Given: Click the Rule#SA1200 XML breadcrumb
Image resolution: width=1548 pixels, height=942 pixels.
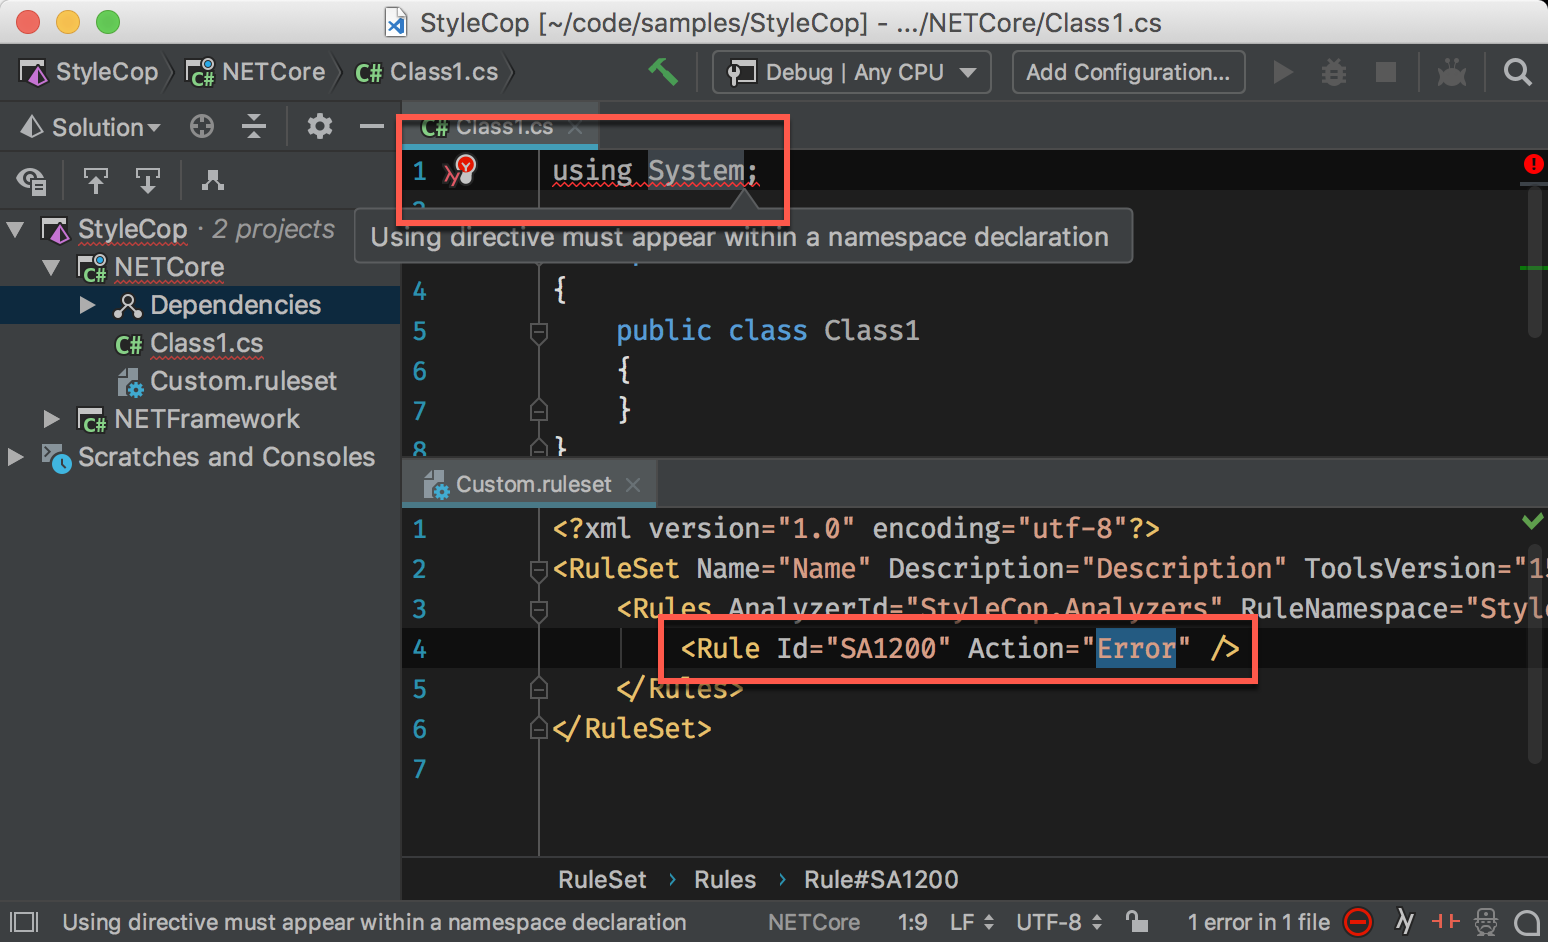Looking at the screenshot, I should click(x=881, y=879).
